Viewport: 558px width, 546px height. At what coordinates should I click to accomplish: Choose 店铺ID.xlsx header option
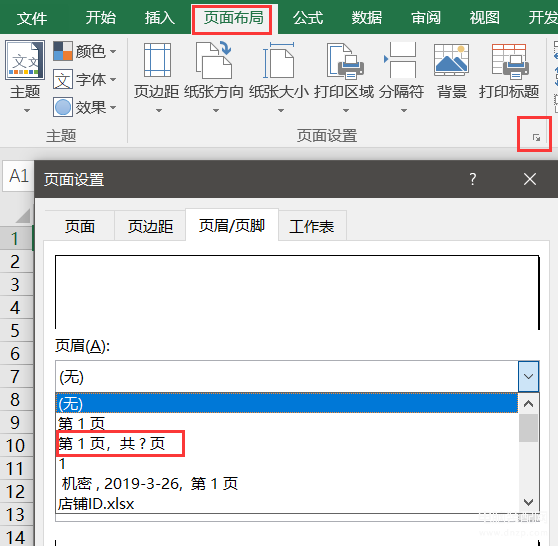pyautogui.click(x=287, y=503)
